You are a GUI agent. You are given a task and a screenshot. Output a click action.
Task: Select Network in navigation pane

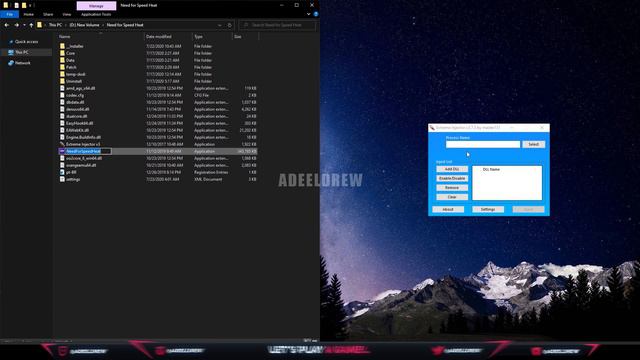[x=22, y=63]
